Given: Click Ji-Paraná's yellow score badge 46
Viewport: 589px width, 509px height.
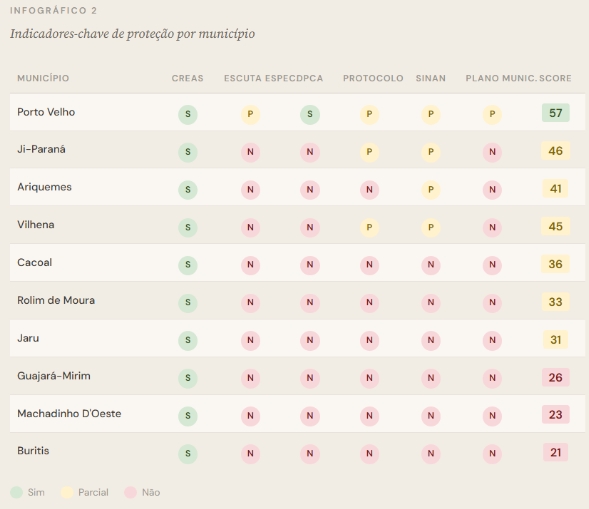Looking at the screenshot, I should pyautogui.click(x=556, y=151).
